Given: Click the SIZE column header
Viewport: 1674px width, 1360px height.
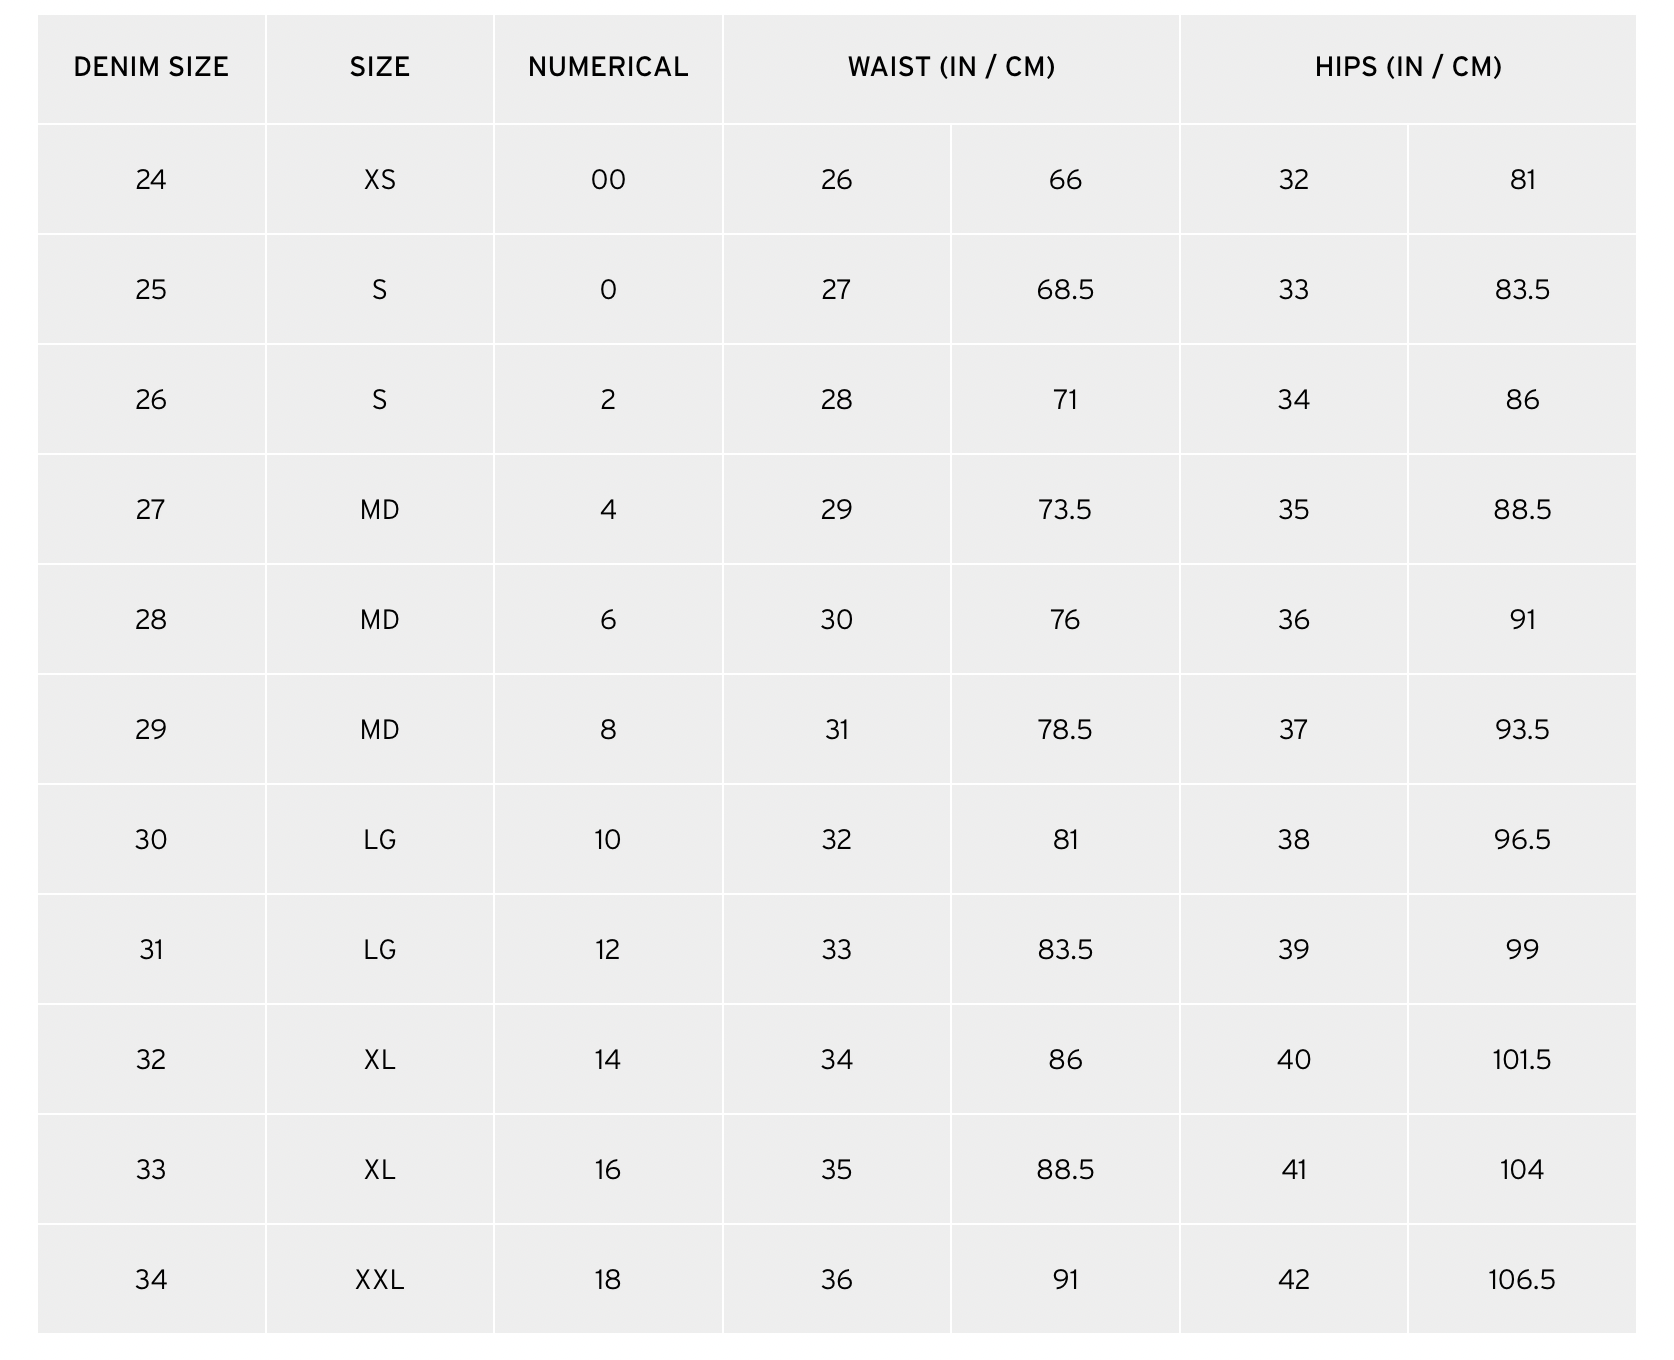Looking at the screenshot, I should (x=380, y=68).
